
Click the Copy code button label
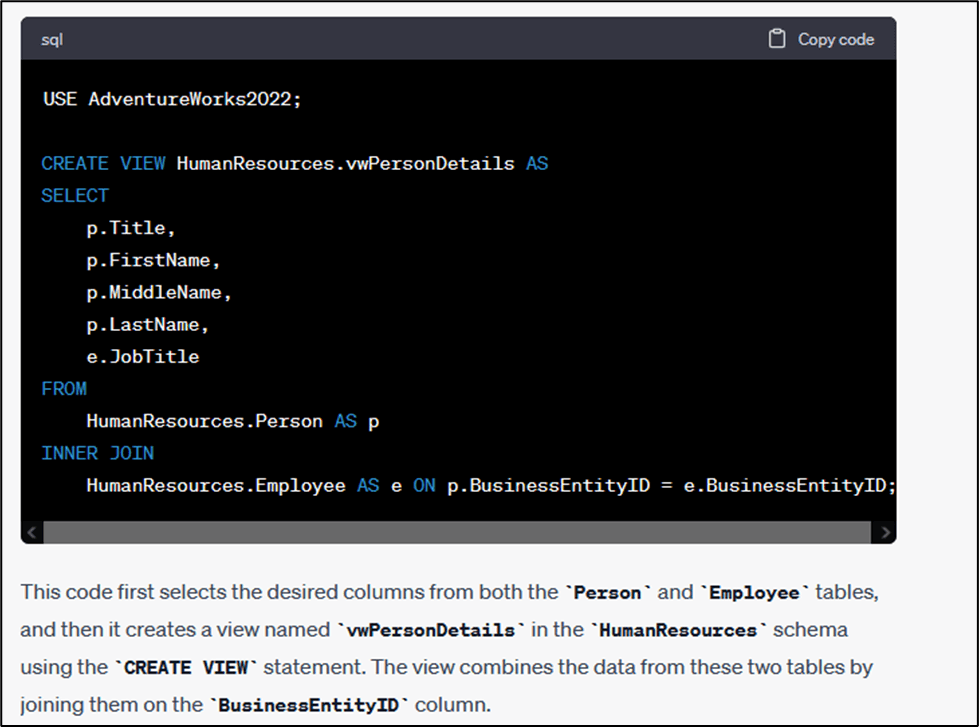pyautogui.click(x=835, y=39)
